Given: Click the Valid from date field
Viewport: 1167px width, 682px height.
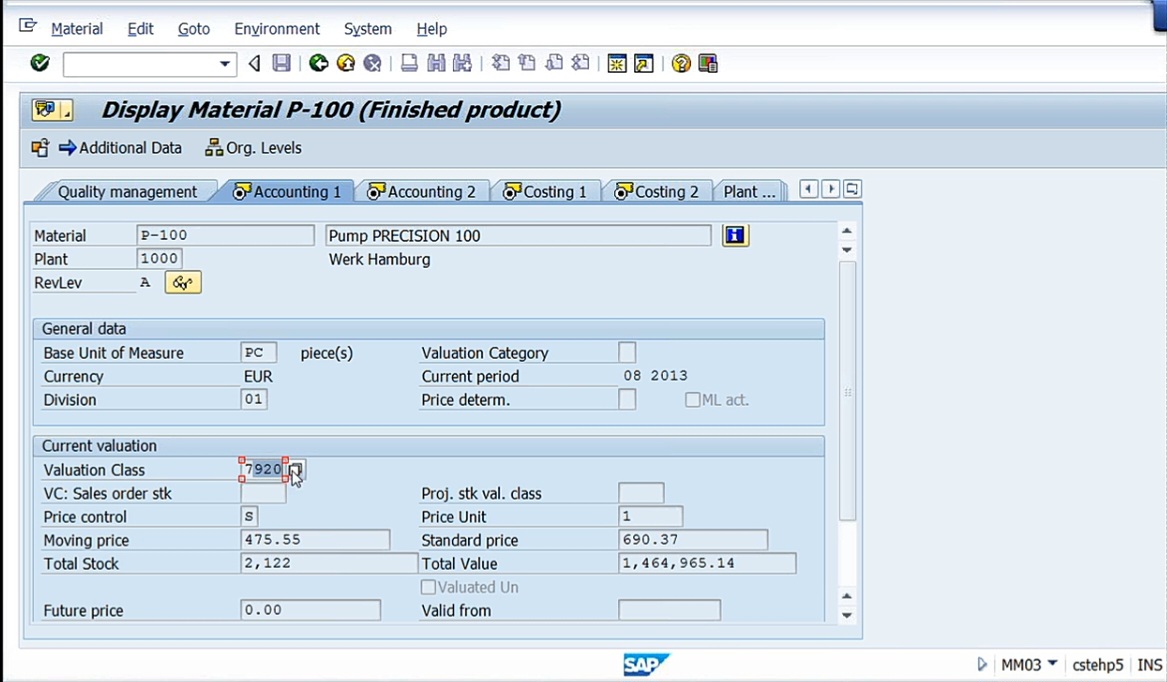Looking at the screenshot, I should point(669,611).
